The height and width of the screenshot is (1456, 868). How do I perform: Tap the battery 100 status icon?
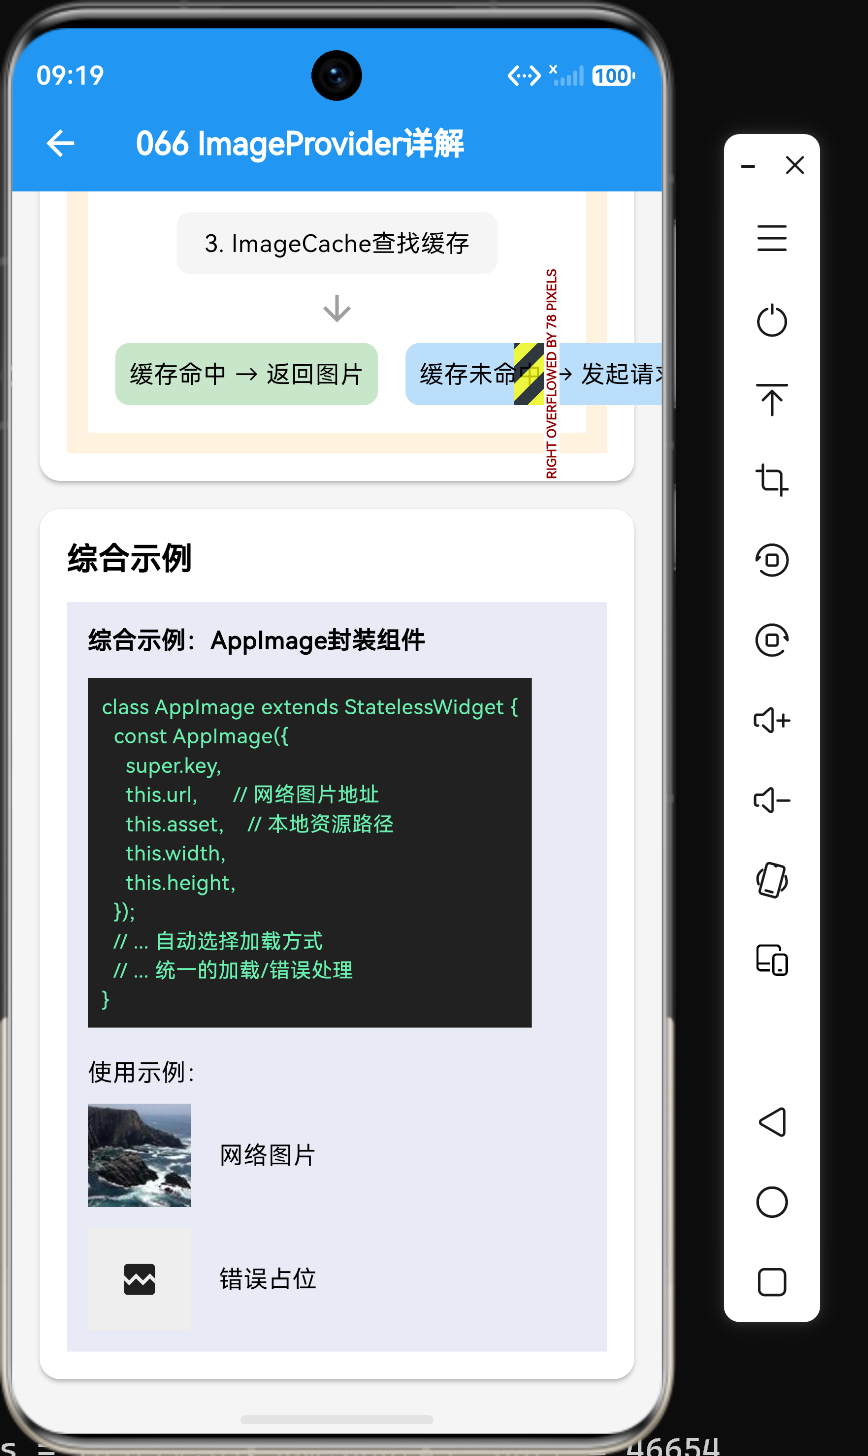click(x=613, y=75)
